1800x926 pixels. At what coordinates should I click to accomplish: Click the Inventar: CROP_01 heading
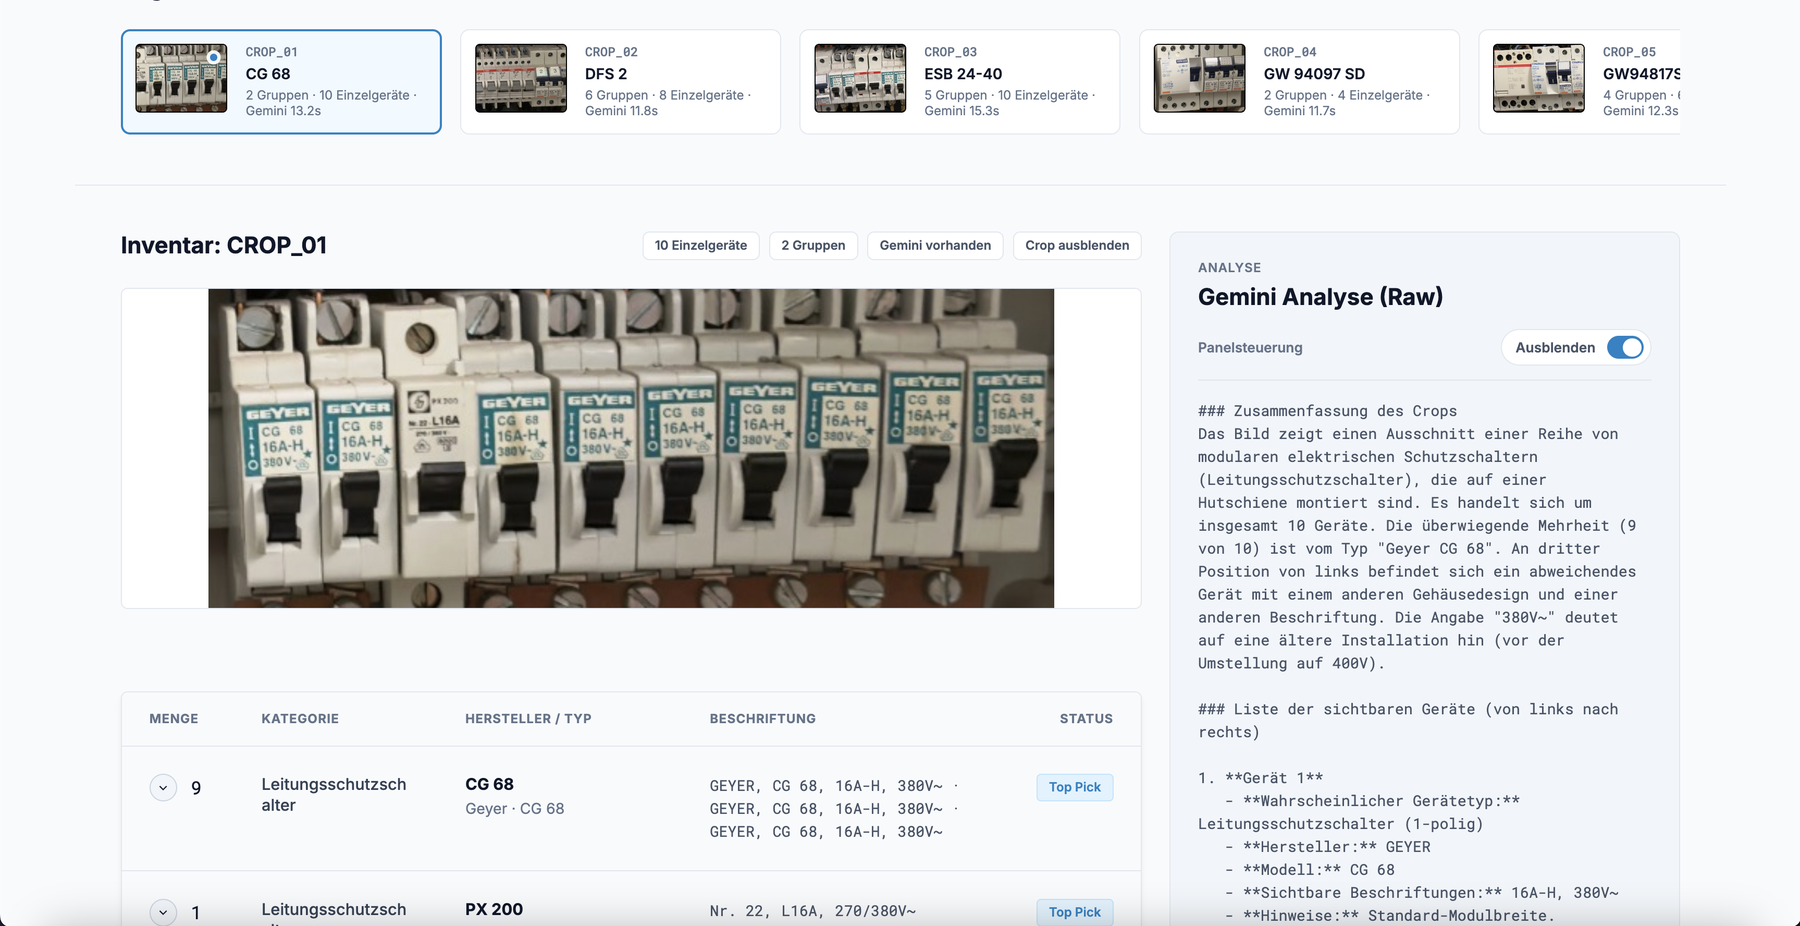(x=224, y=245)
